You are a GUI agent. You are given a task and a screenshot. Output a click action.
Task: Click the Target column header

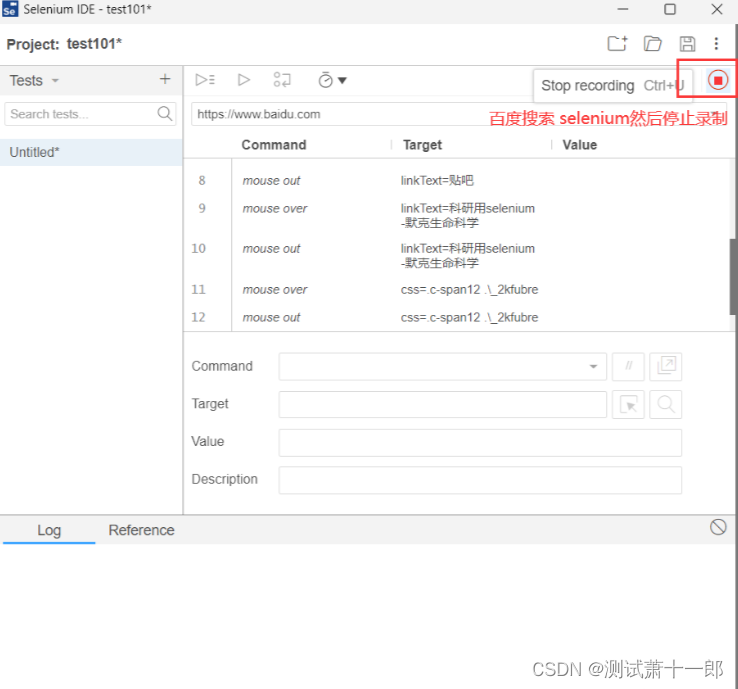[422, 144]
